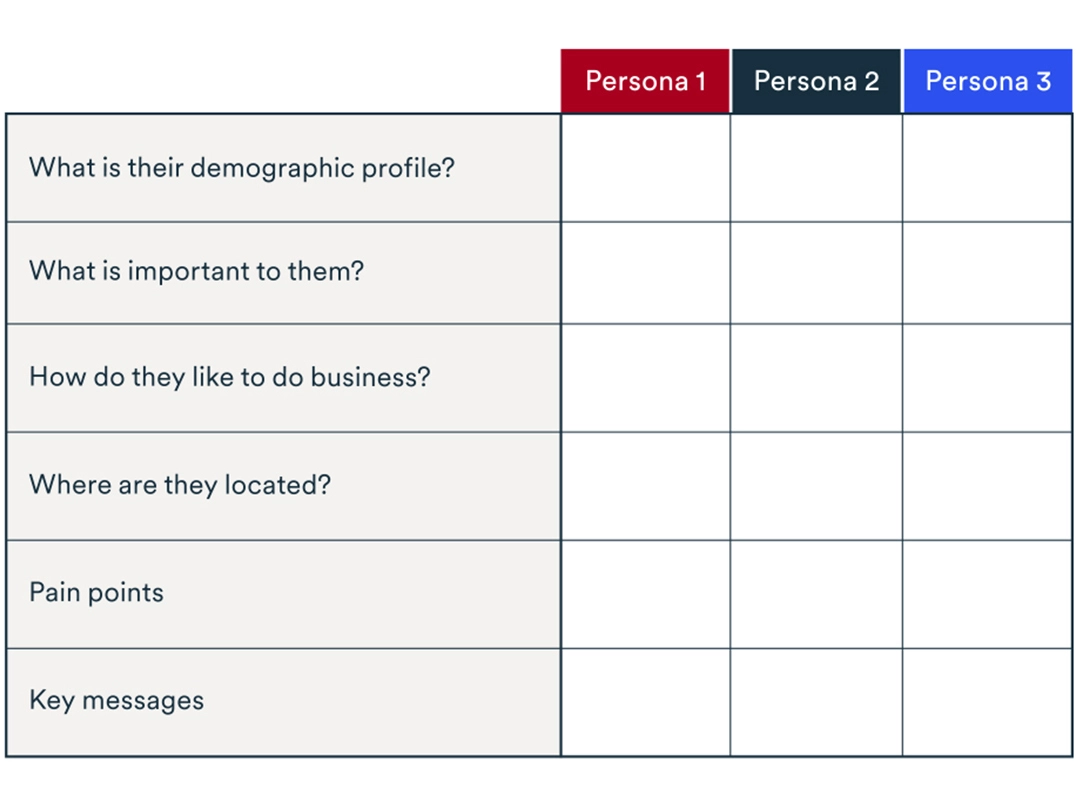Image resolution: width=1080 pixels, height=810 pixels.
Task: Click the 'How do they like to do business?' label
Action: point(229,377)
